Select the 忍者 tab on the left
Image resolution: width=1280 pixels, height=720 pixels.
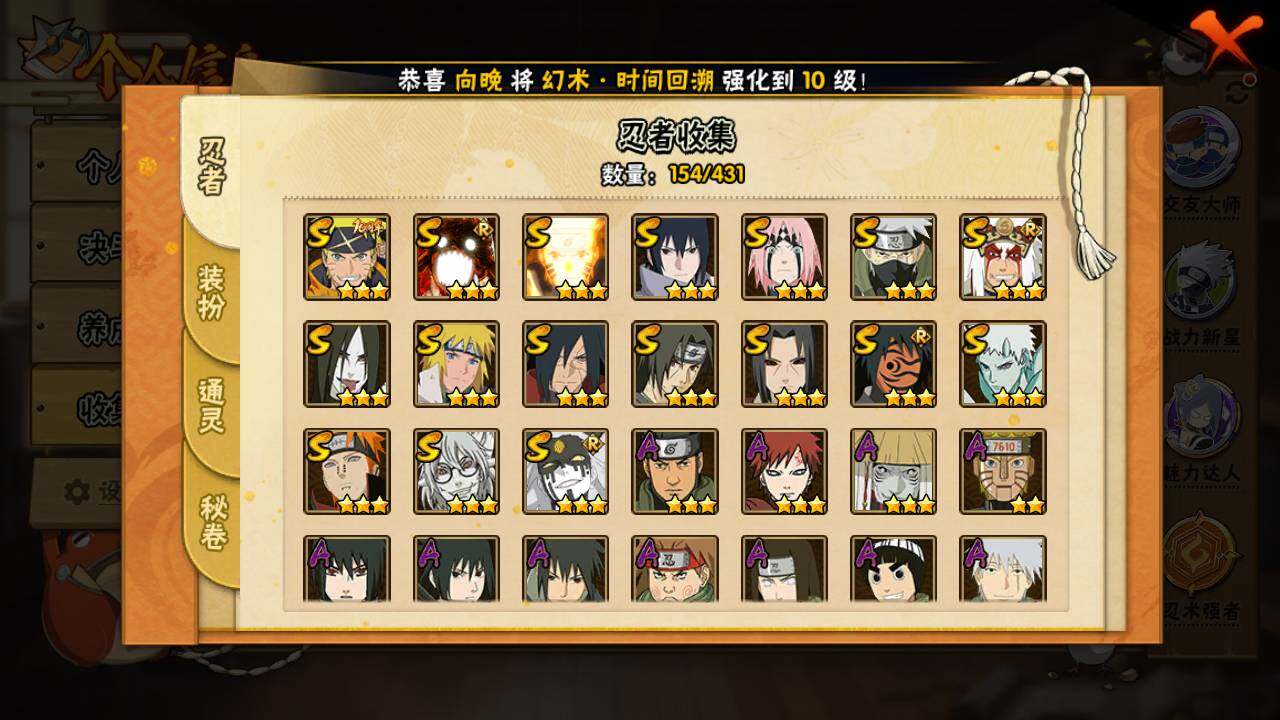tap(210, 167)
